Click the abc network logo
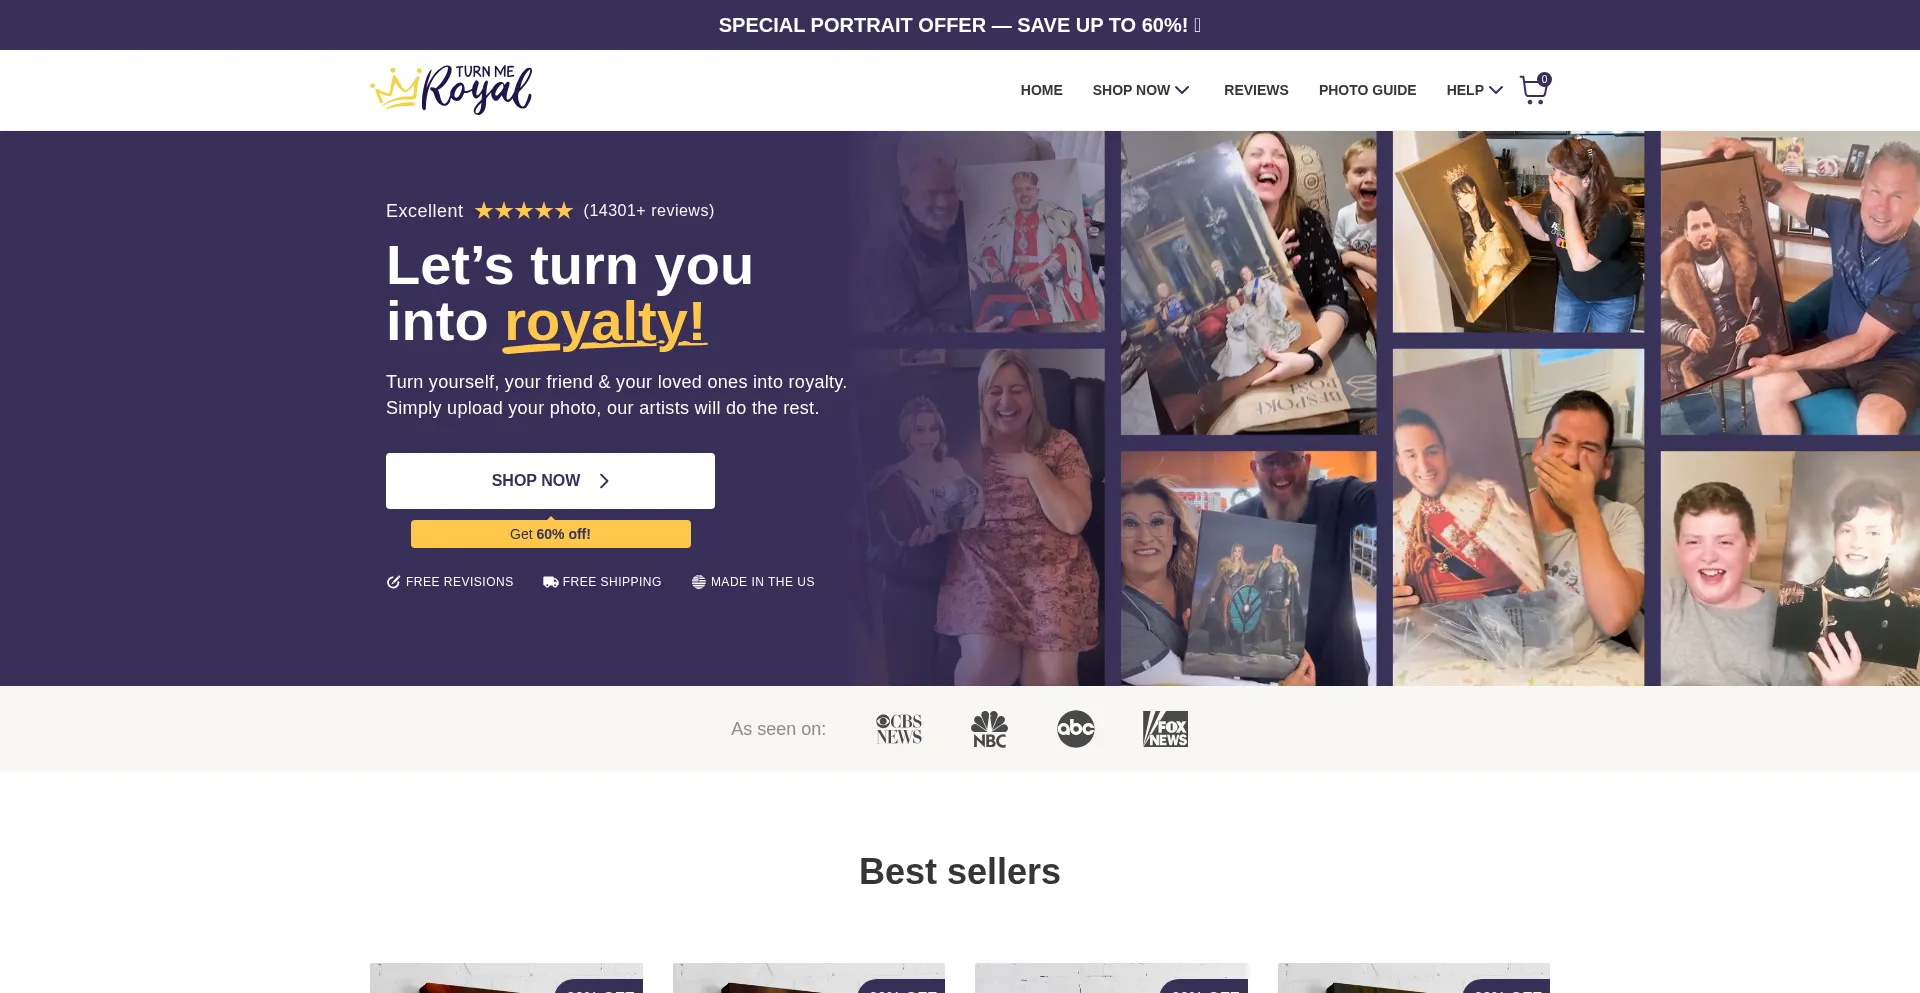The height and width of the screenshot is (993, 1920). 1076,729
